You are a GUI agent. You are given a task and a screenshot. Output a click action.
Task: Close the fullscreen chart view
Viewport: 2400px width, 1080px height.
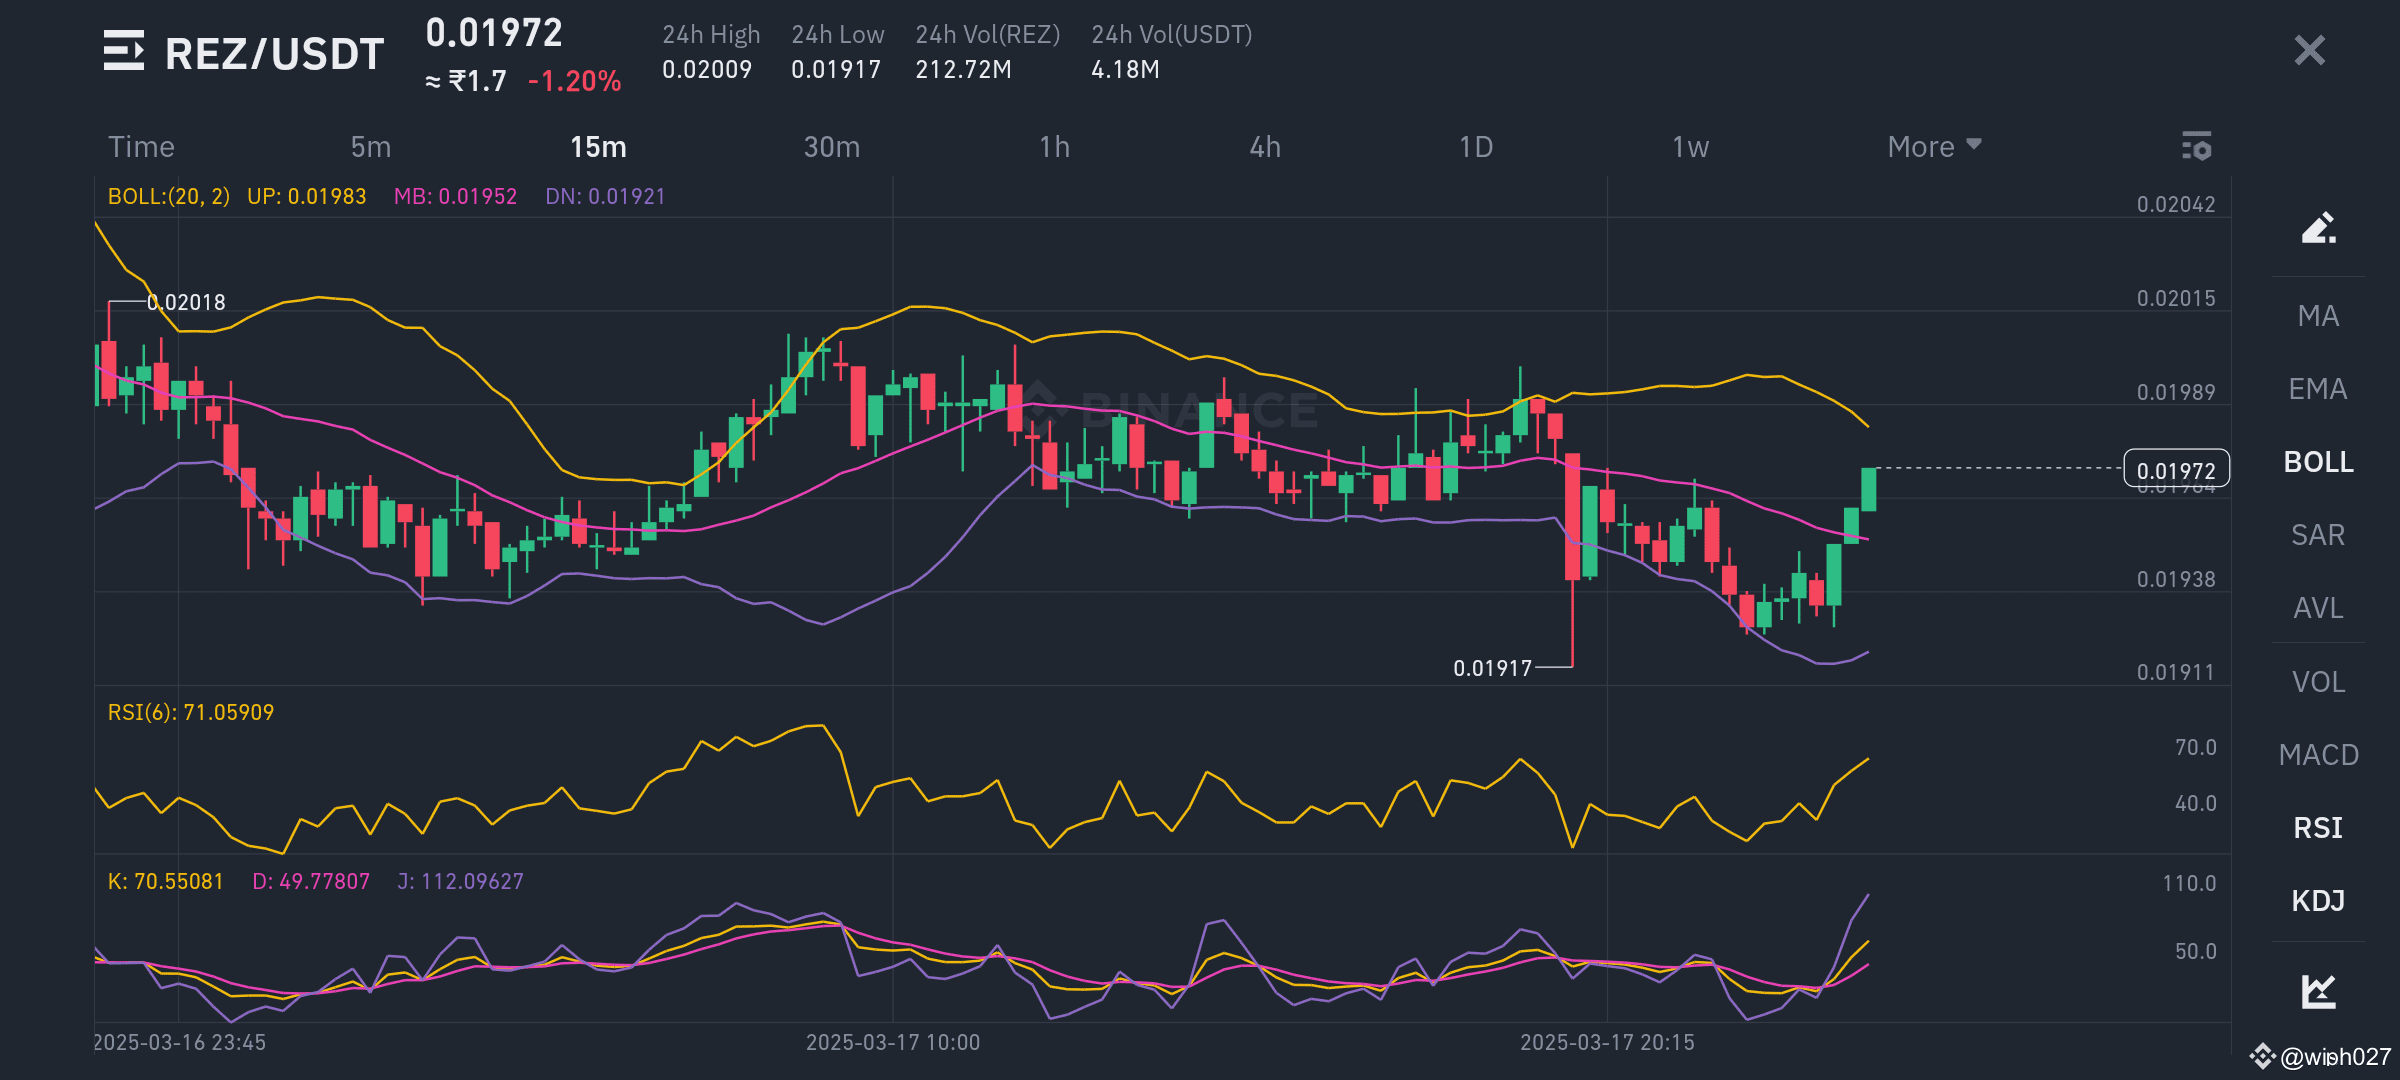[2309, 50]
